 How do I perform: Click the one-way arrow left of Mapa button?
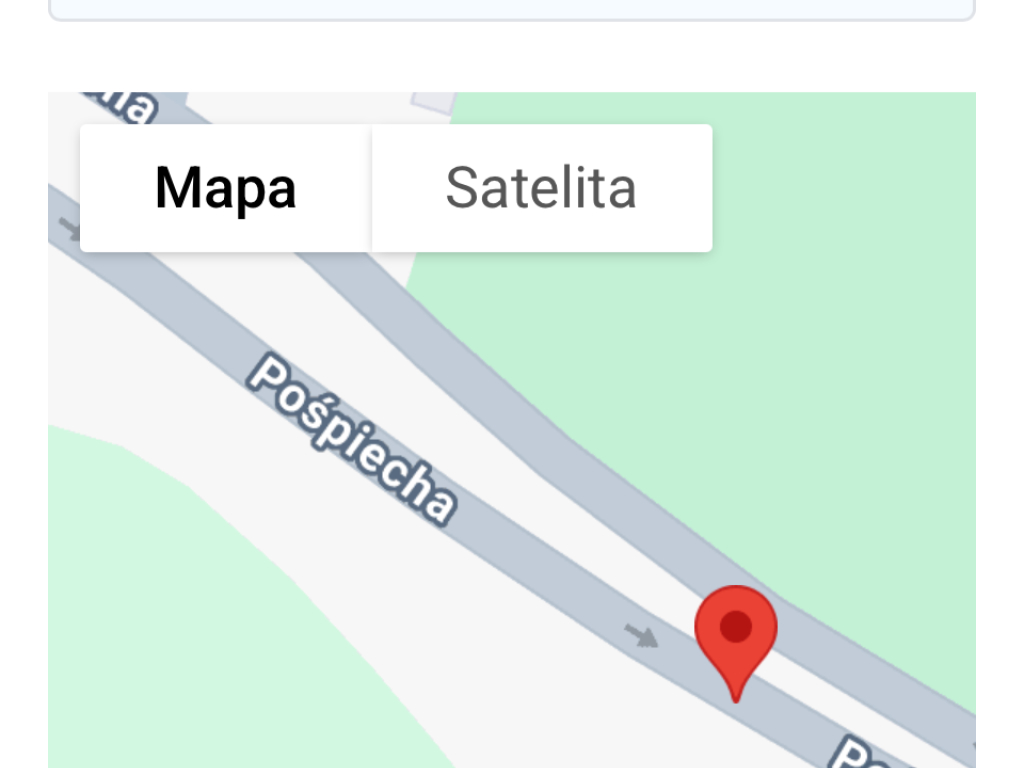(x=69, y=228)
